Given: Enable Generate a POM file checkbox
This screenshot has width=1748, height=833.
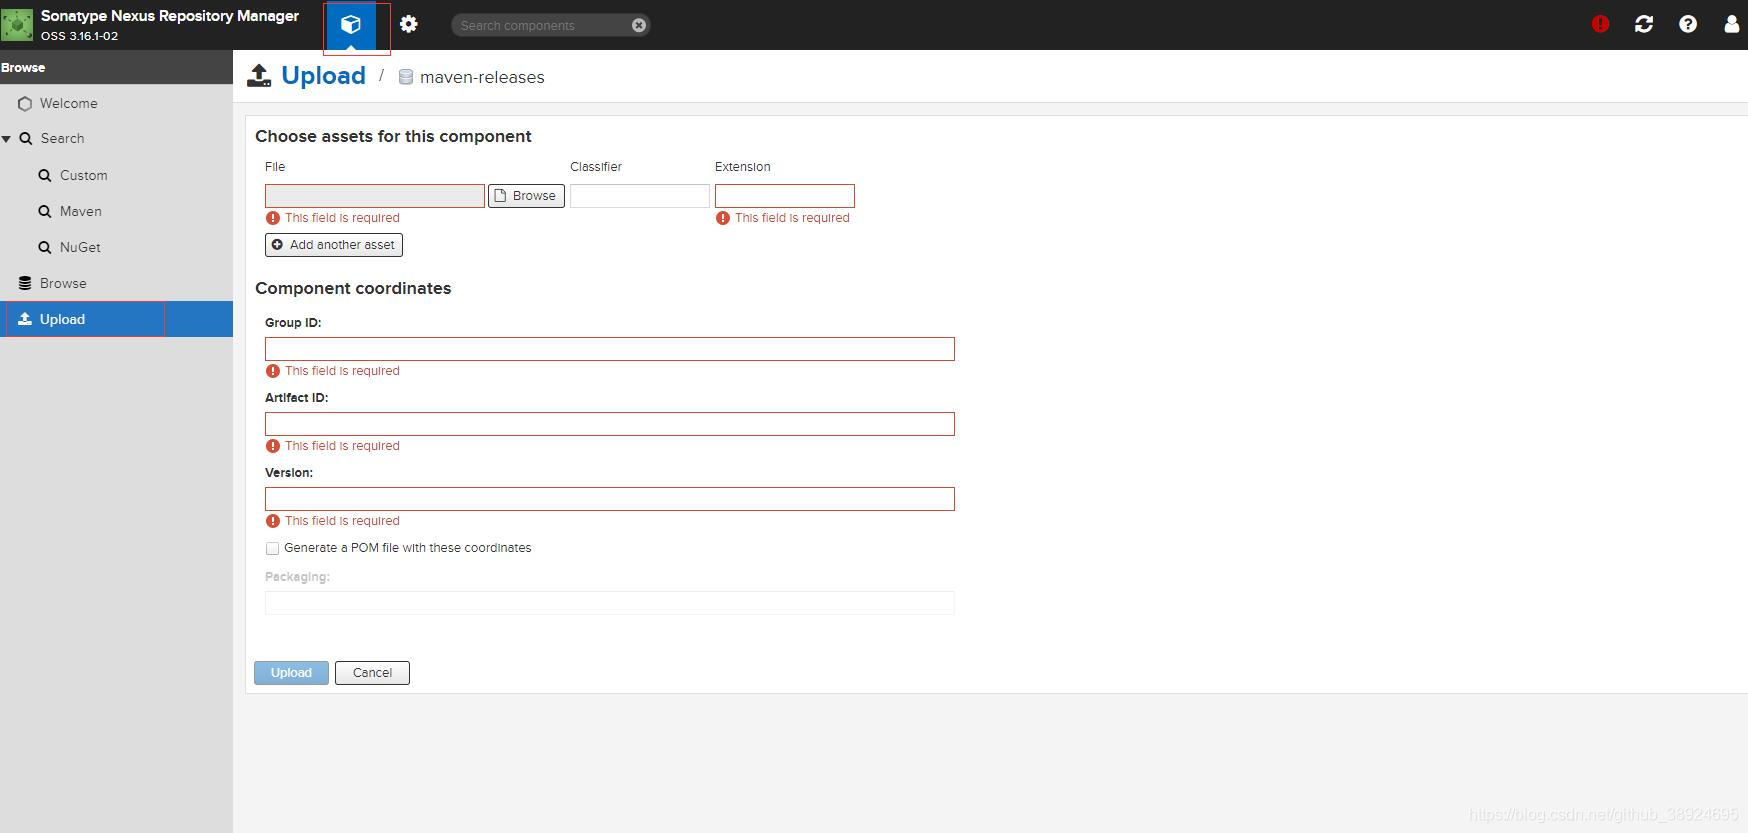Looking at the screenshot, I should [x=272, y=548].
